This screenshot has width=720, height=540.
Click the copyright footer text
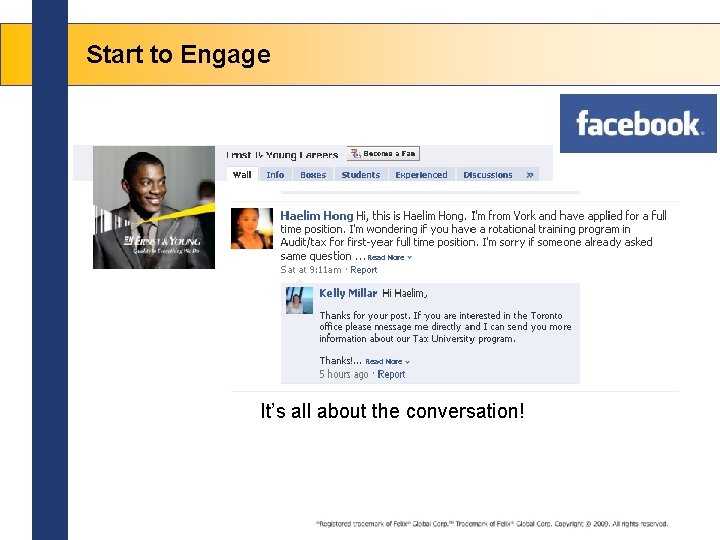tap(492, 524)
